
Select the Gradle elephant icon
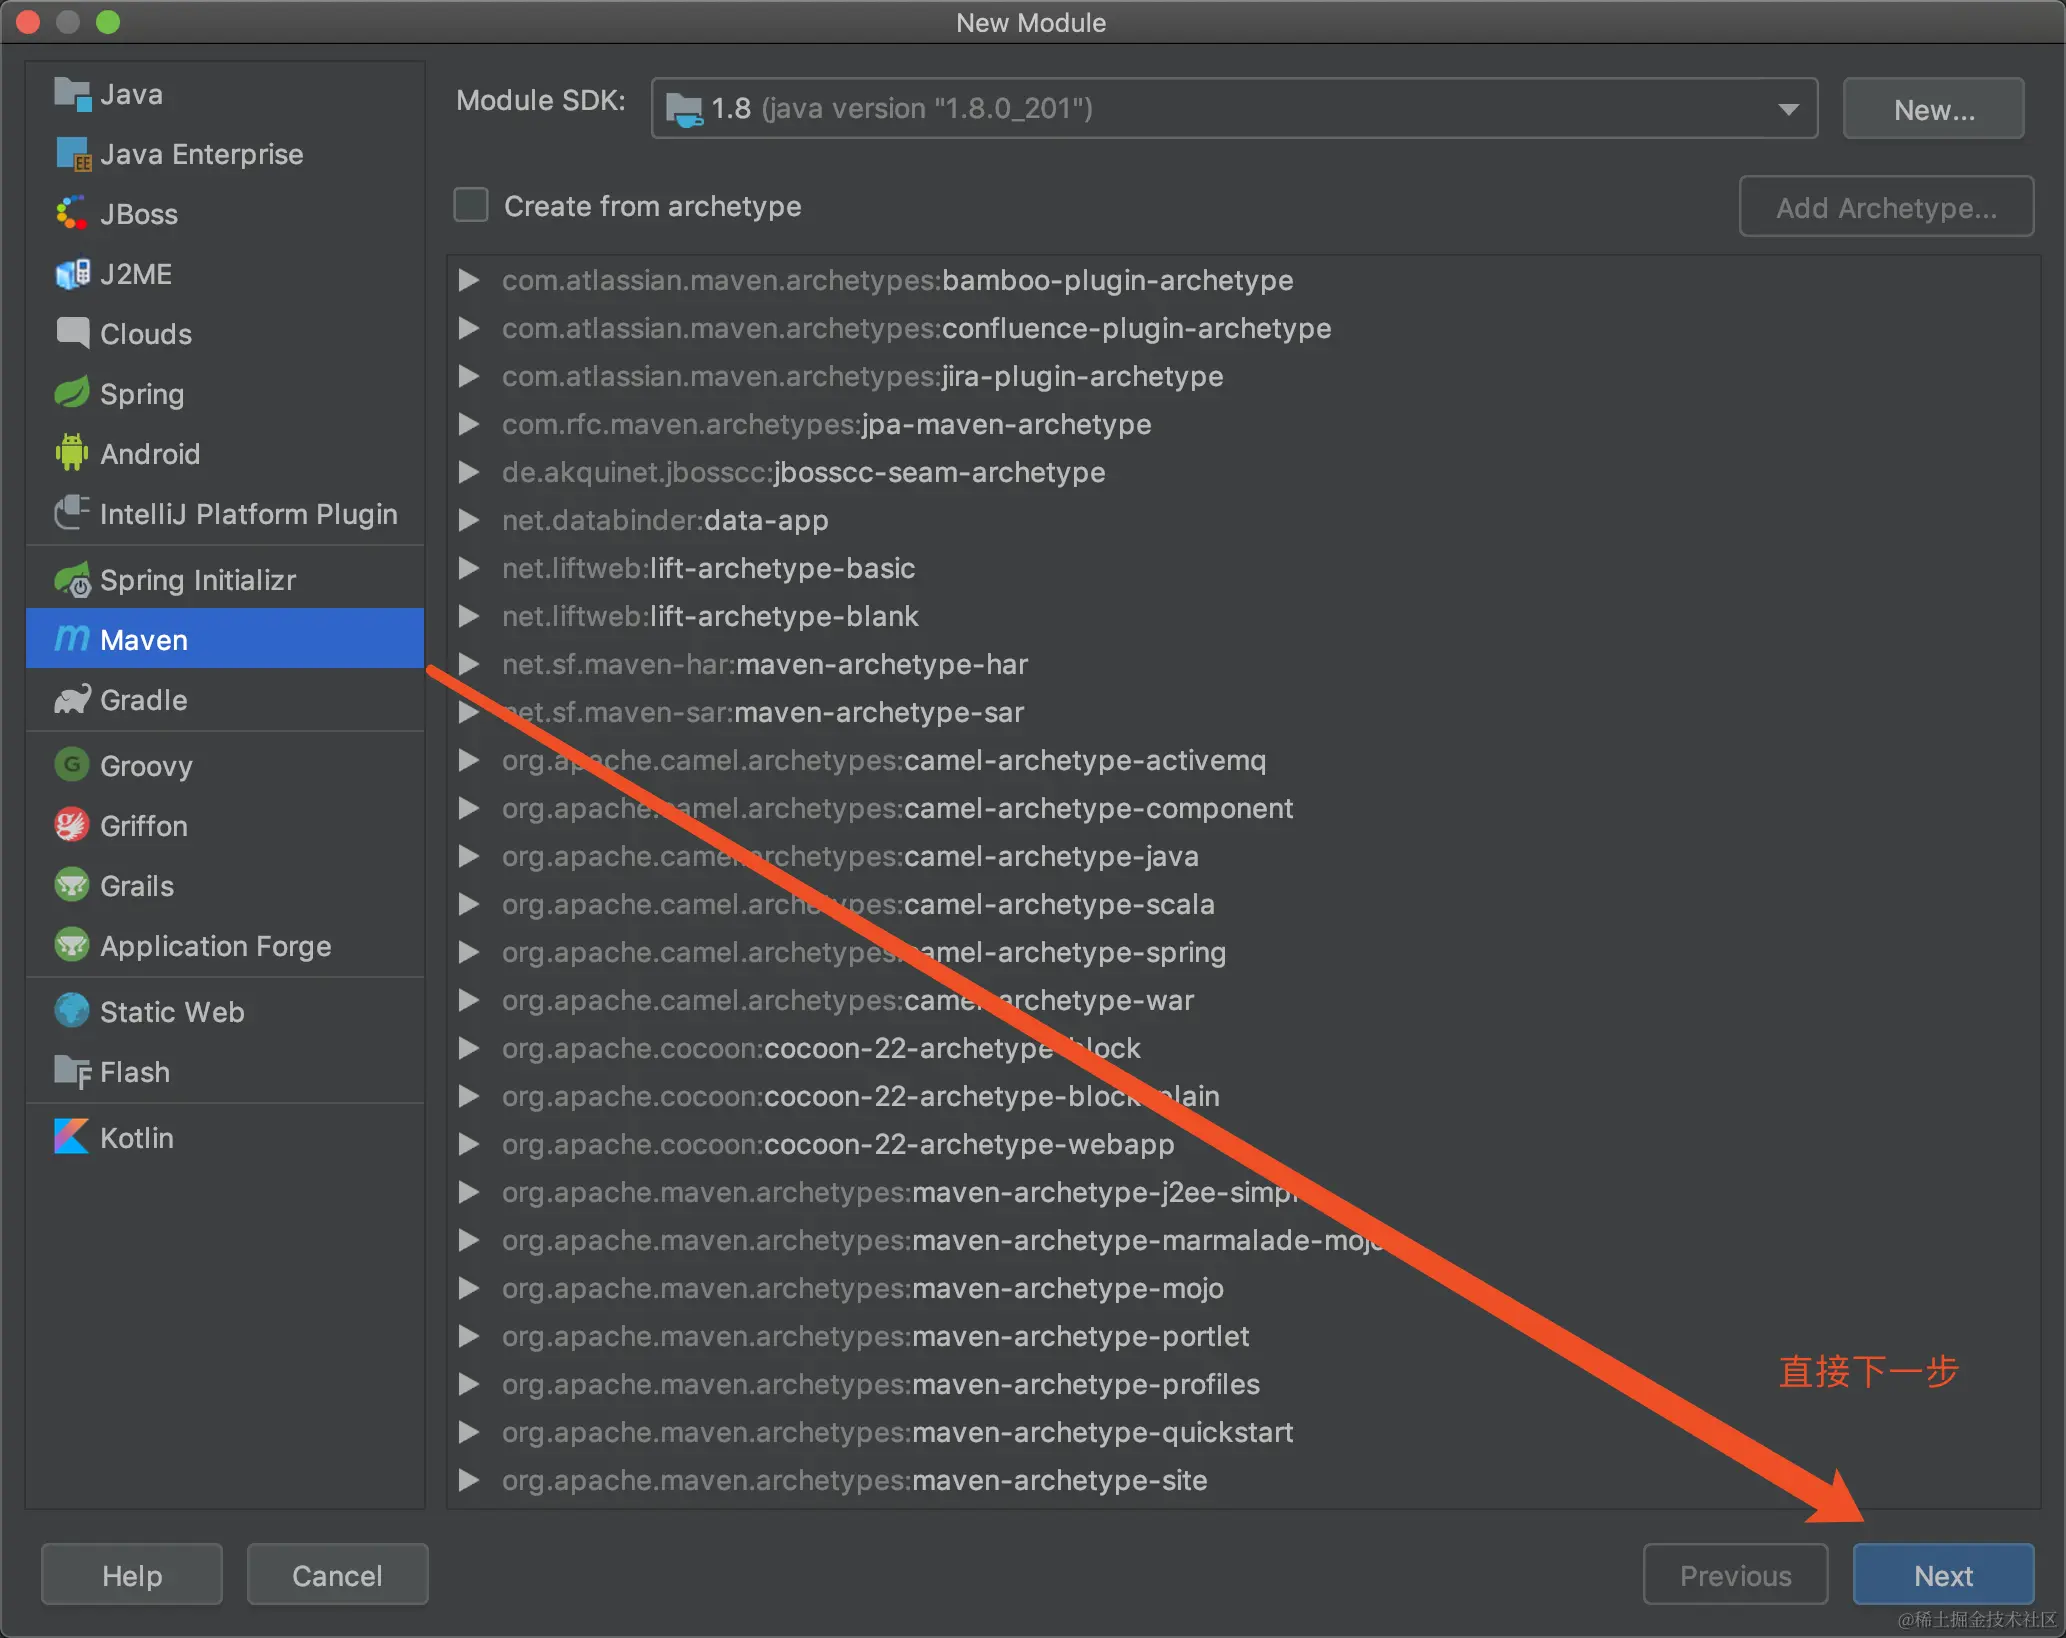[72, 700]
